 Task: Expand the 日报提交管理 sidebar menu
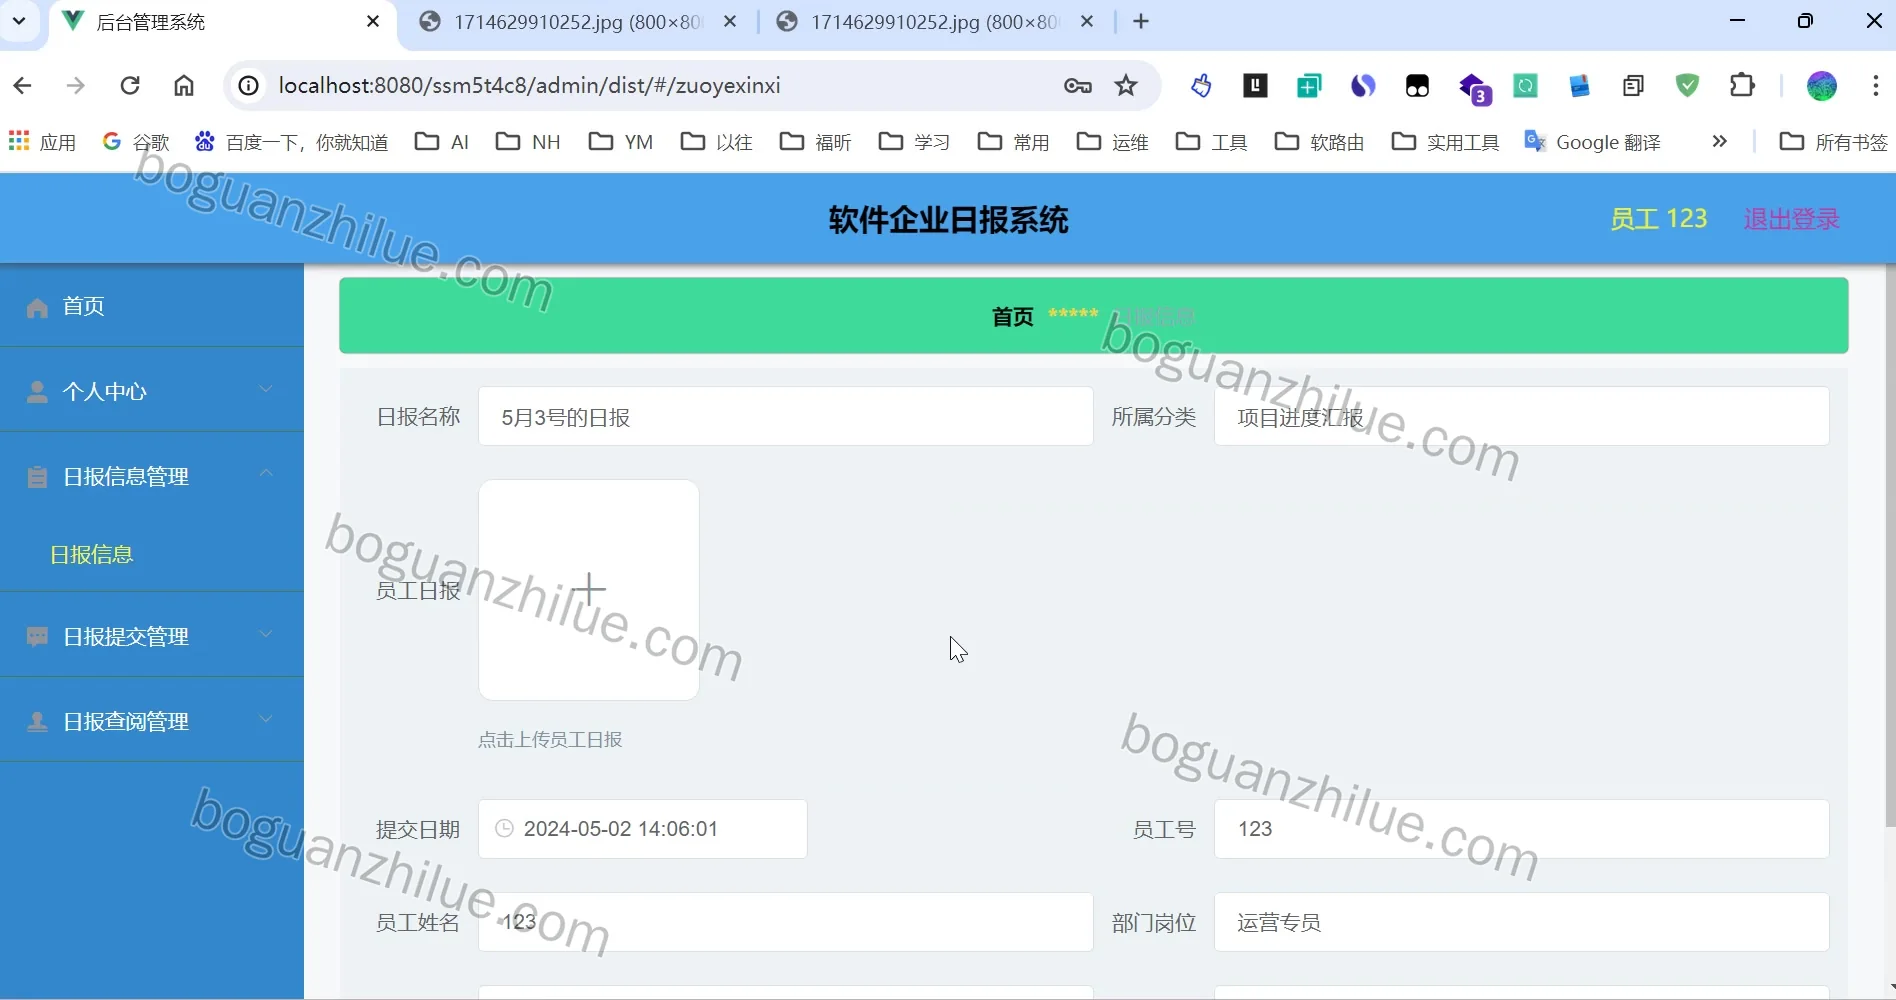pyautogui.click(x=152, y=636)
